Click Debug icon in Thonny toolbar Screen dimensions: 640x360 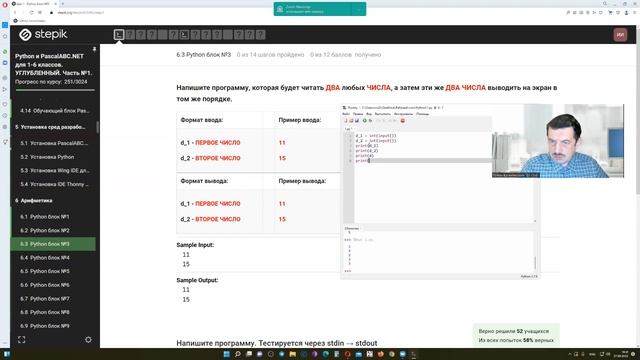click(x=370, y=121)
